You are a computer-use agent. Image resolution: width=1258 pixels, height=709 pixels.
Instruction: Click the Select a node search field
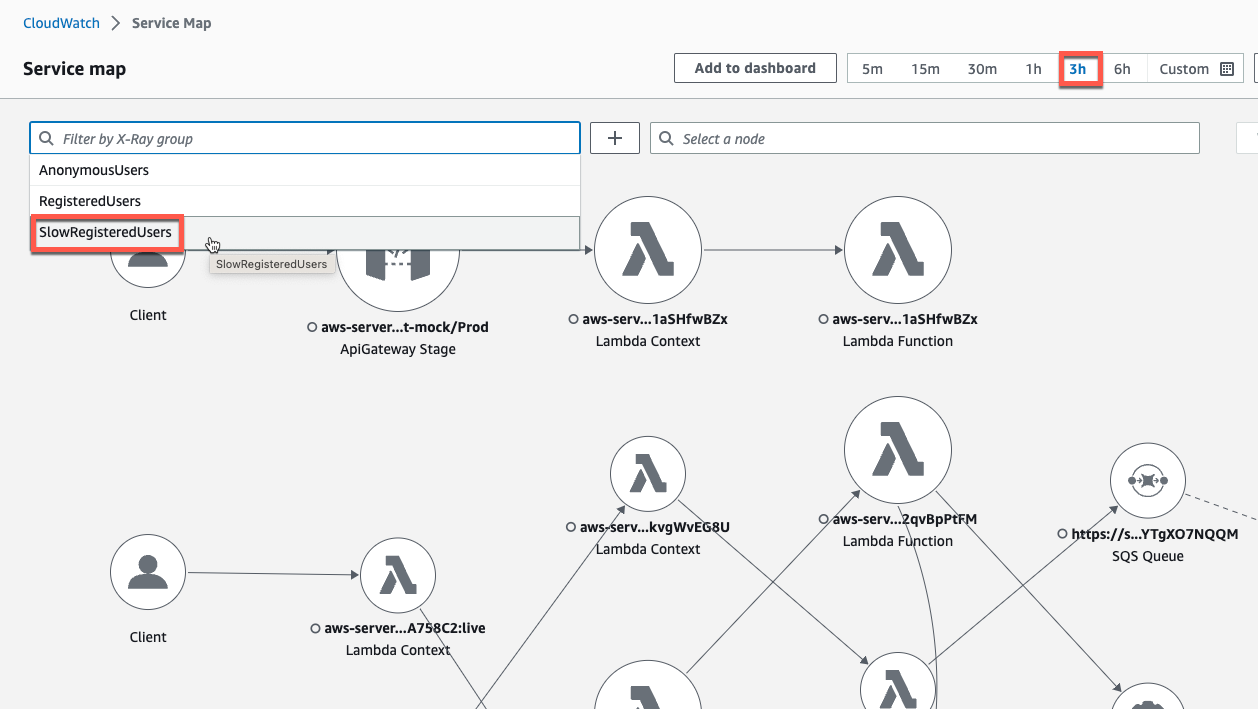pos(925,139)
